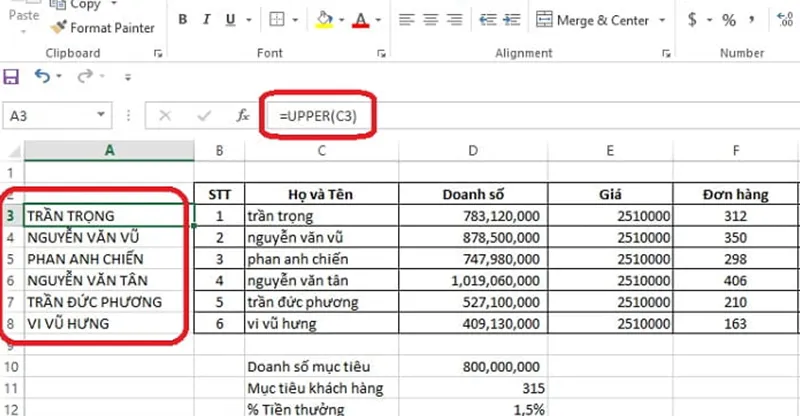Align text right
The width and height of the screenshot is (800, 416).
(454, 20)
